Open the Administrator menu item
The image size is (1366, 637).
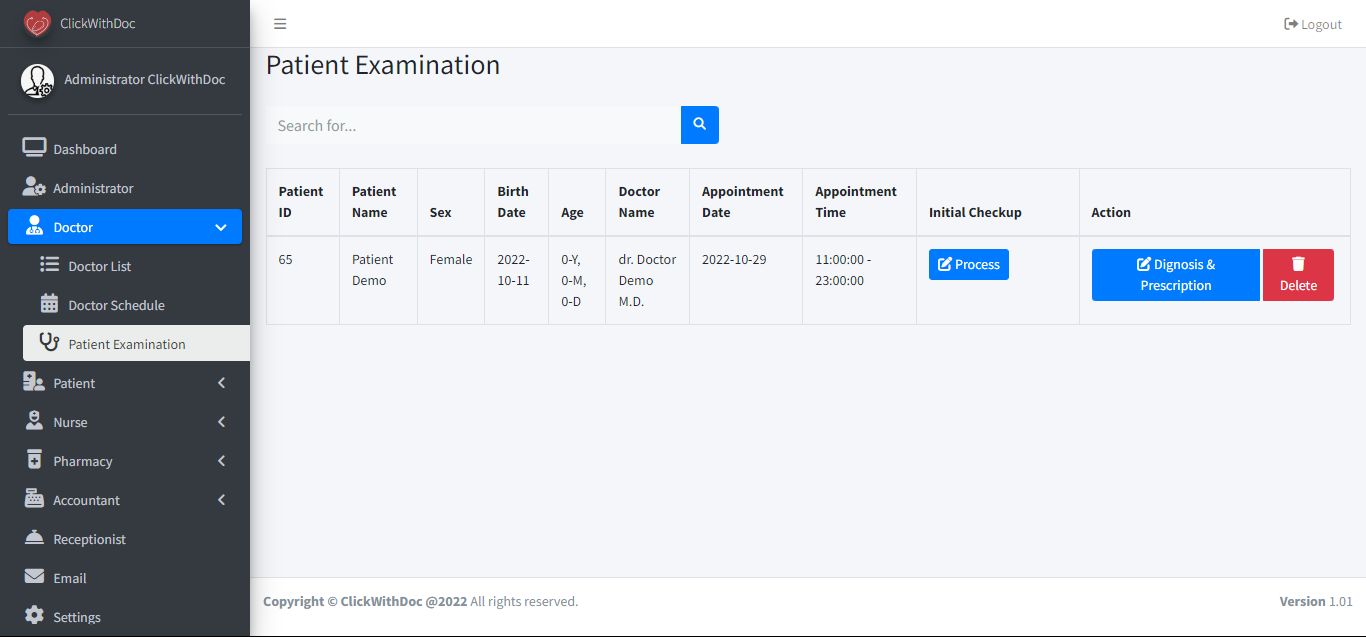[125, 187]
